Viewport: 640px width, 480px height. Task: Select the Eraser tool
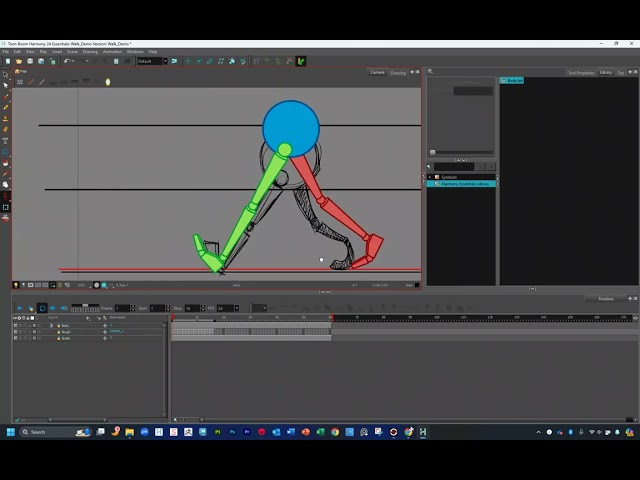pyautogui.click(x=5, y=129)
